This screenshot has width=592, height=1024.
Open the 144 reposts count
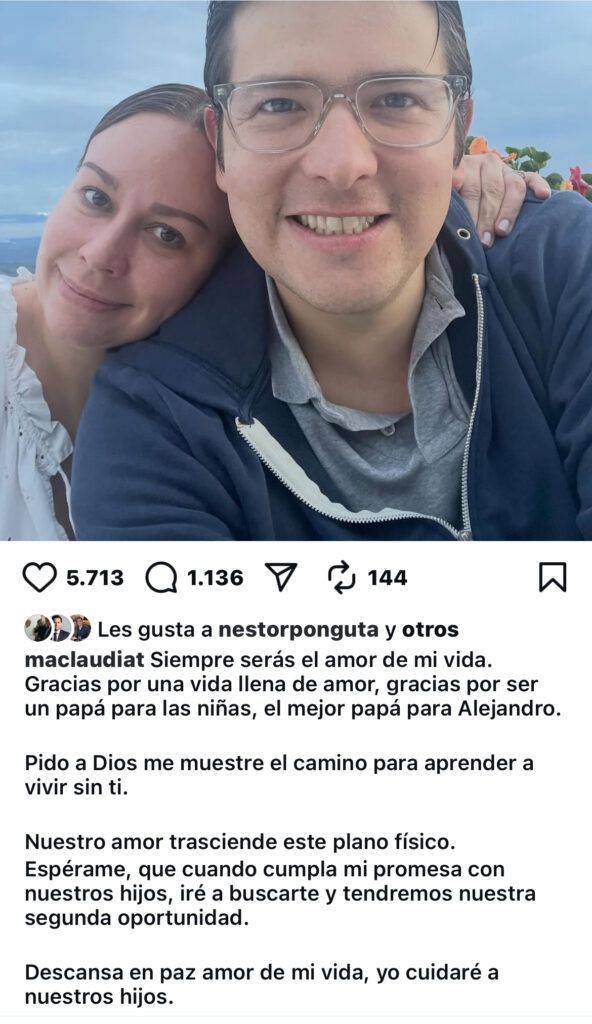387,577
